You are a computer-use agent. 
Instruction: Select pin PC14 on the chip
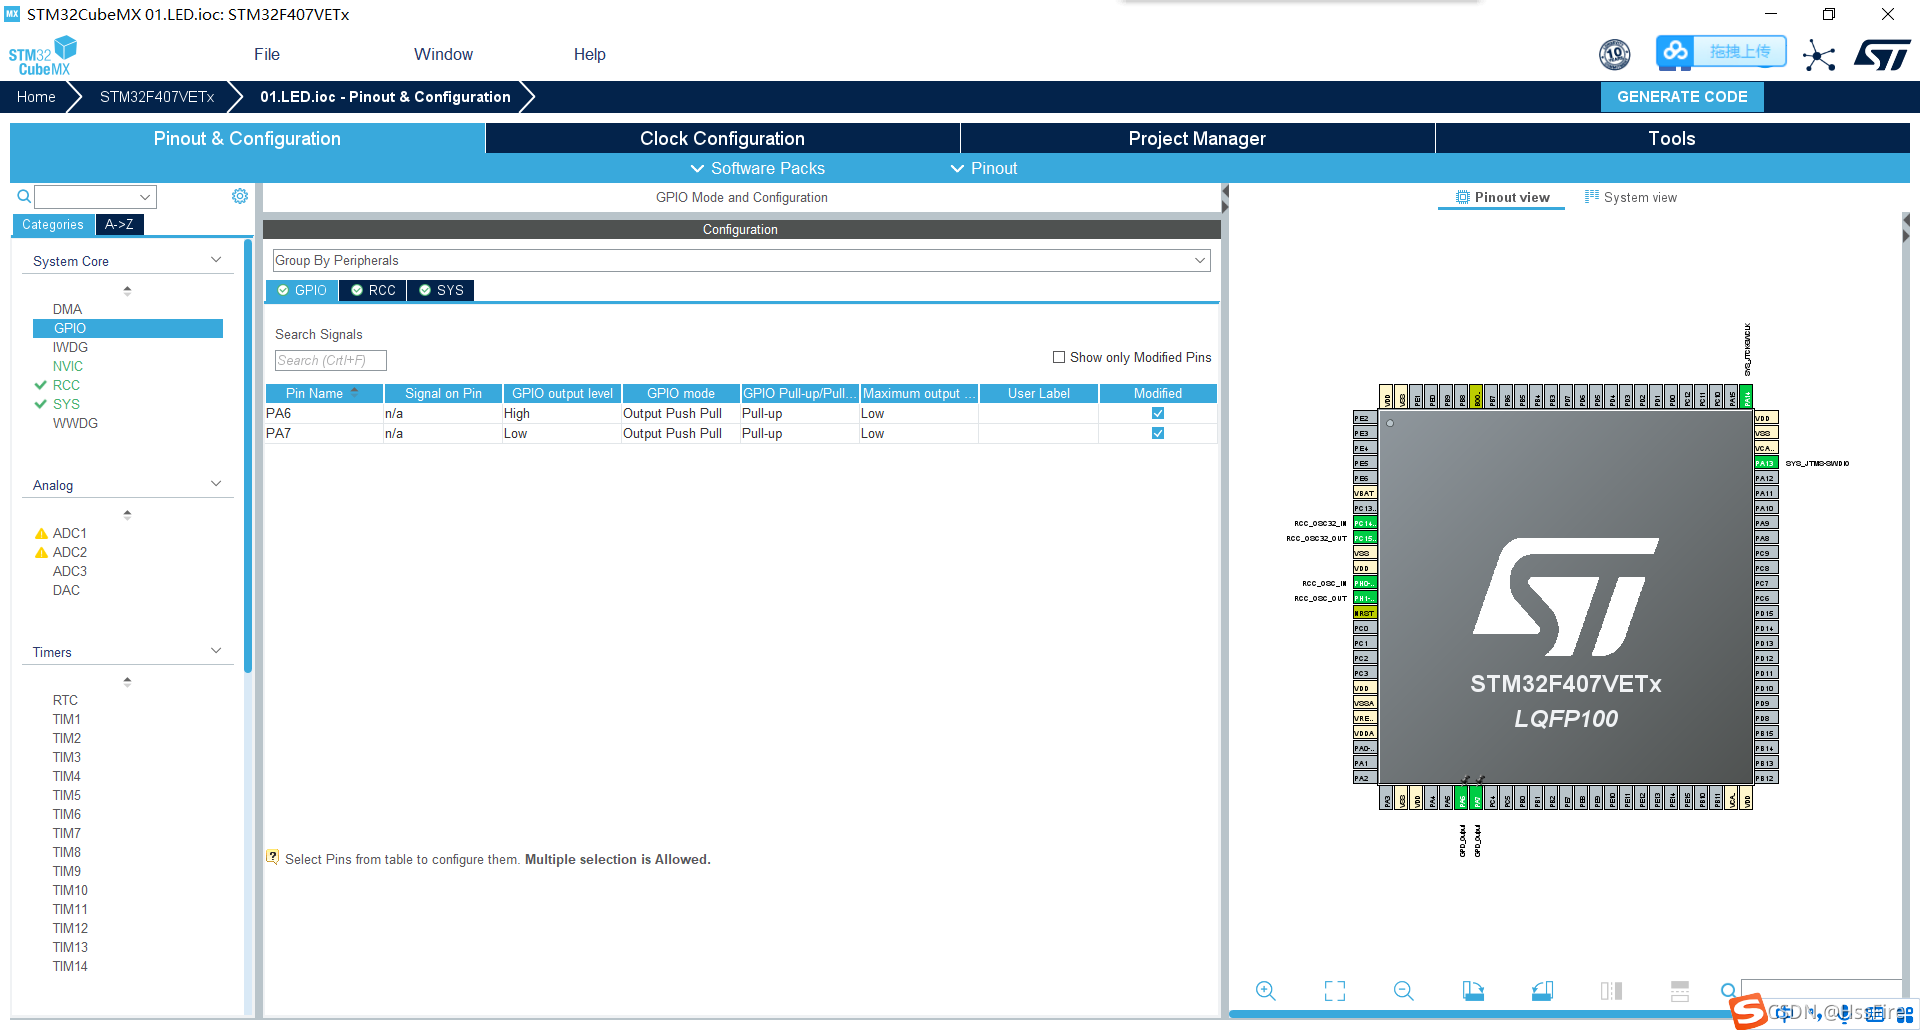[1365, 523]
